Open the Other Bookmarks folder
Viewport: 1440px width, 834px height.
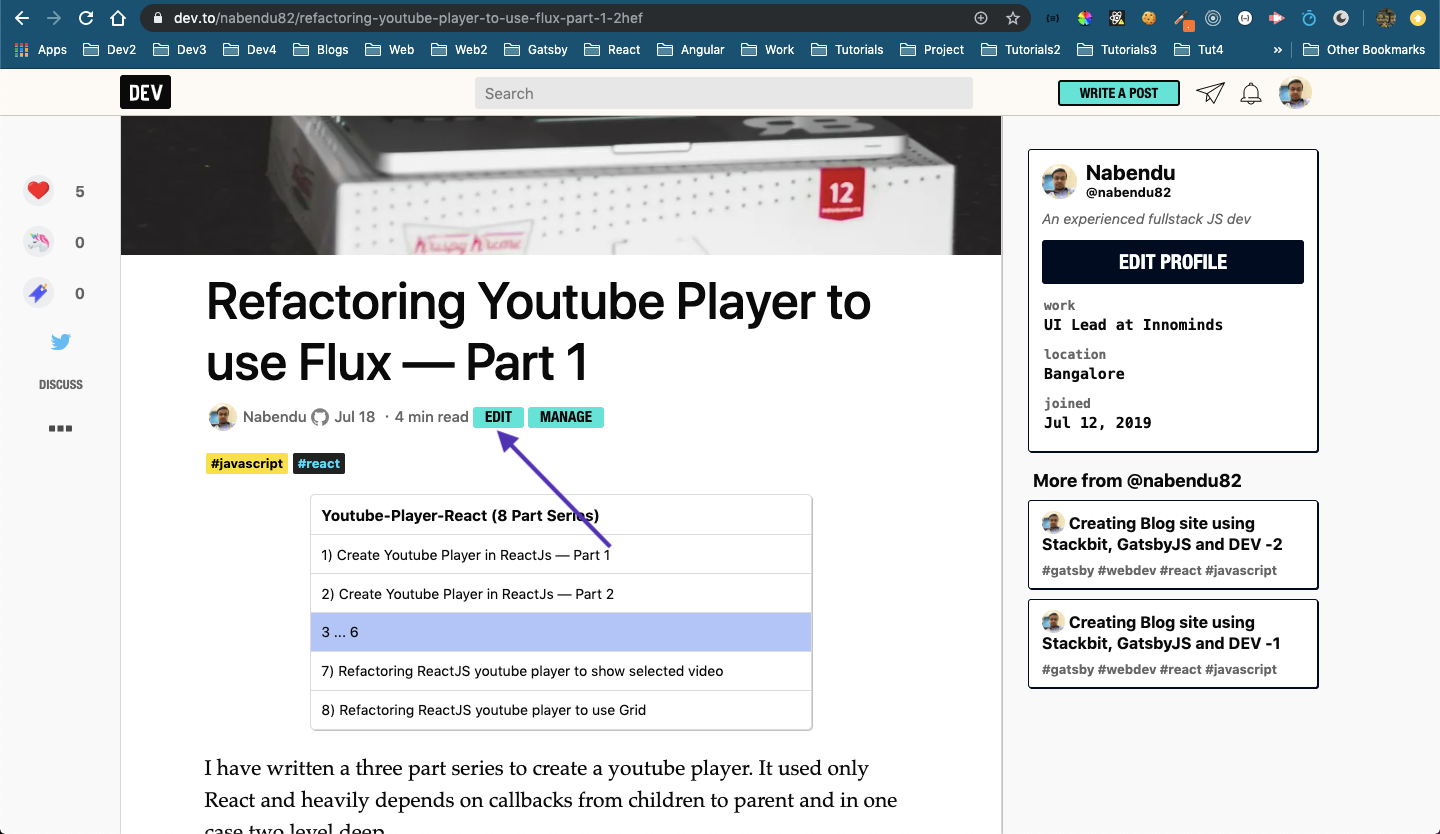(x=1365, y=49)
